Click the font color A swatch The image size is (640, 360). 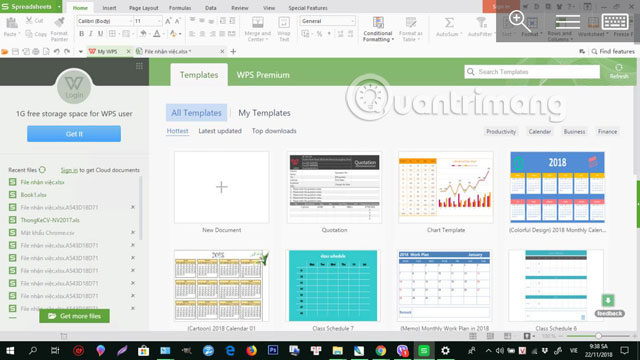tap(157, 34)
